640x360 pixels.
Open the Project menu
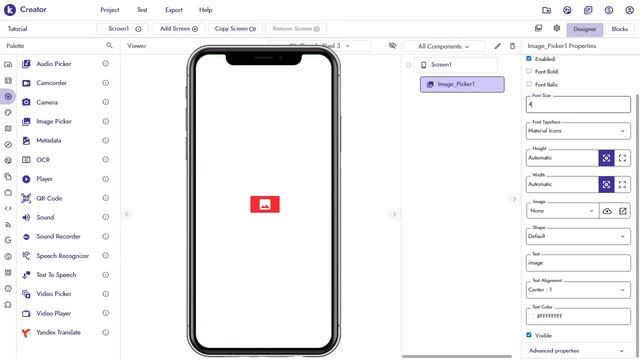pyautogui.click(x=110, y=10)
